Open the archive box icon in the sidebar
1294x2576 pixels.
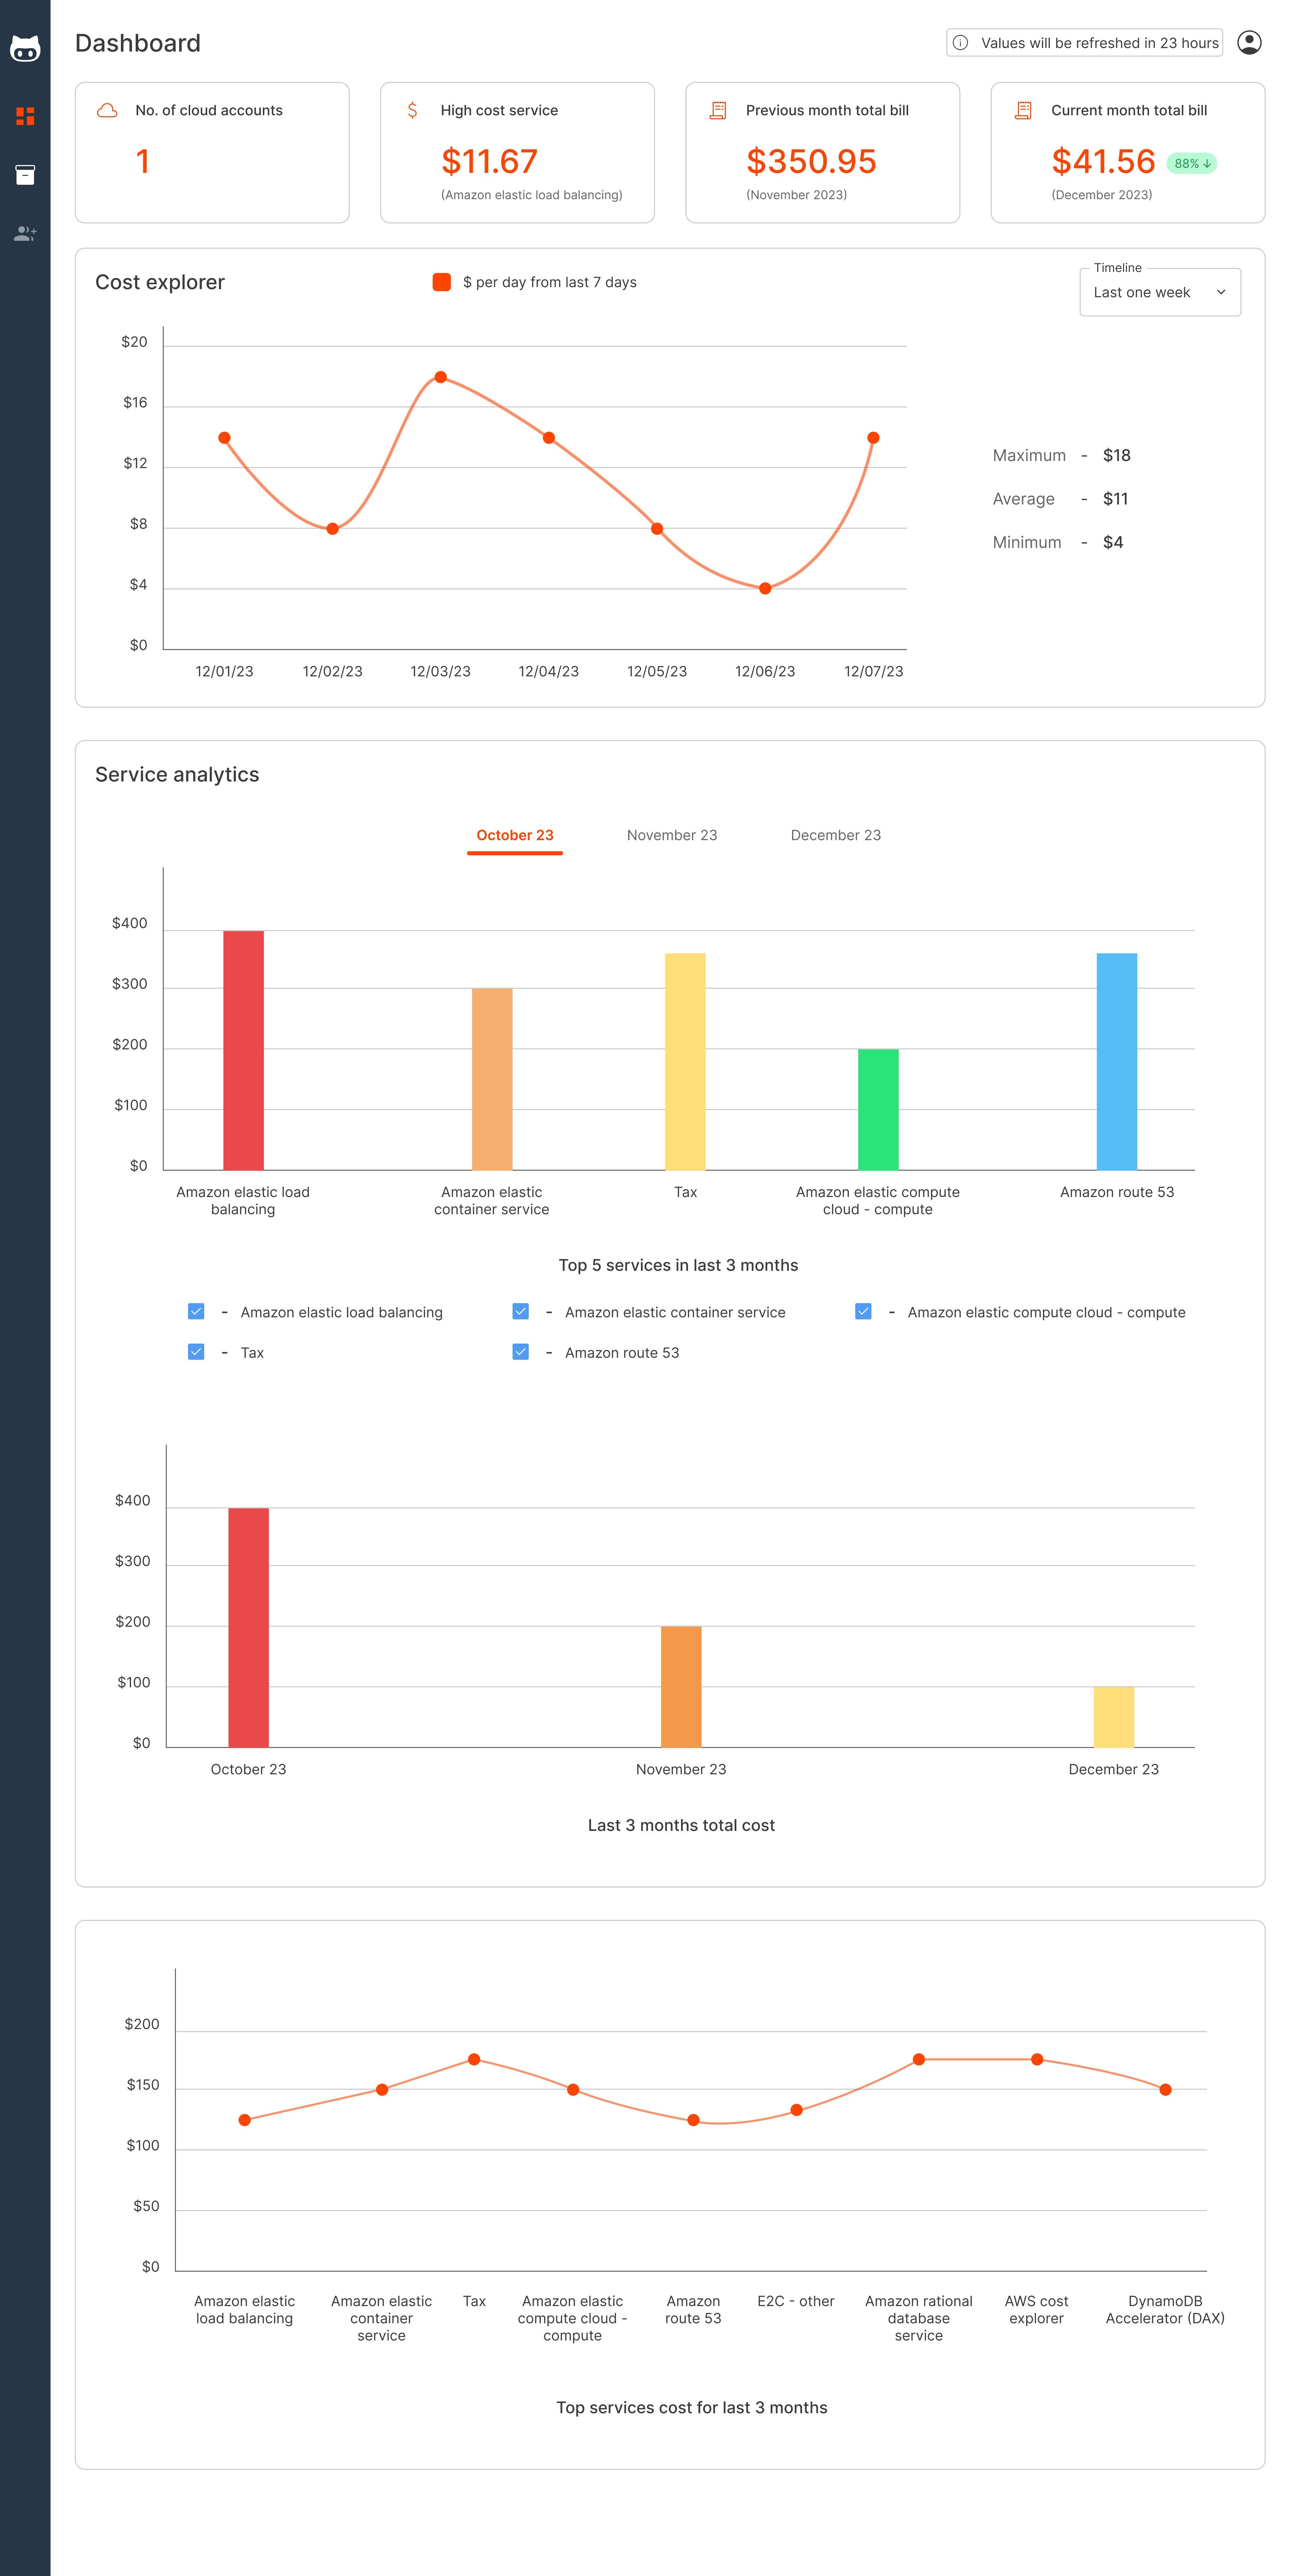25,175
